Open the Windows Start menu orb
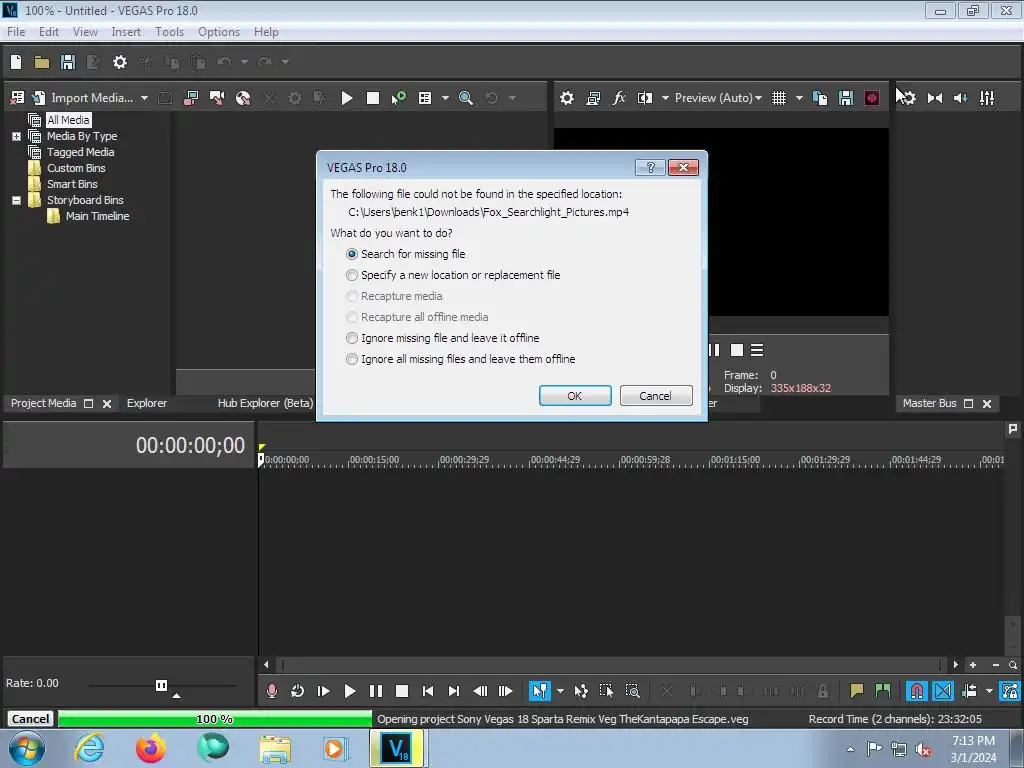 pos(27,748)
